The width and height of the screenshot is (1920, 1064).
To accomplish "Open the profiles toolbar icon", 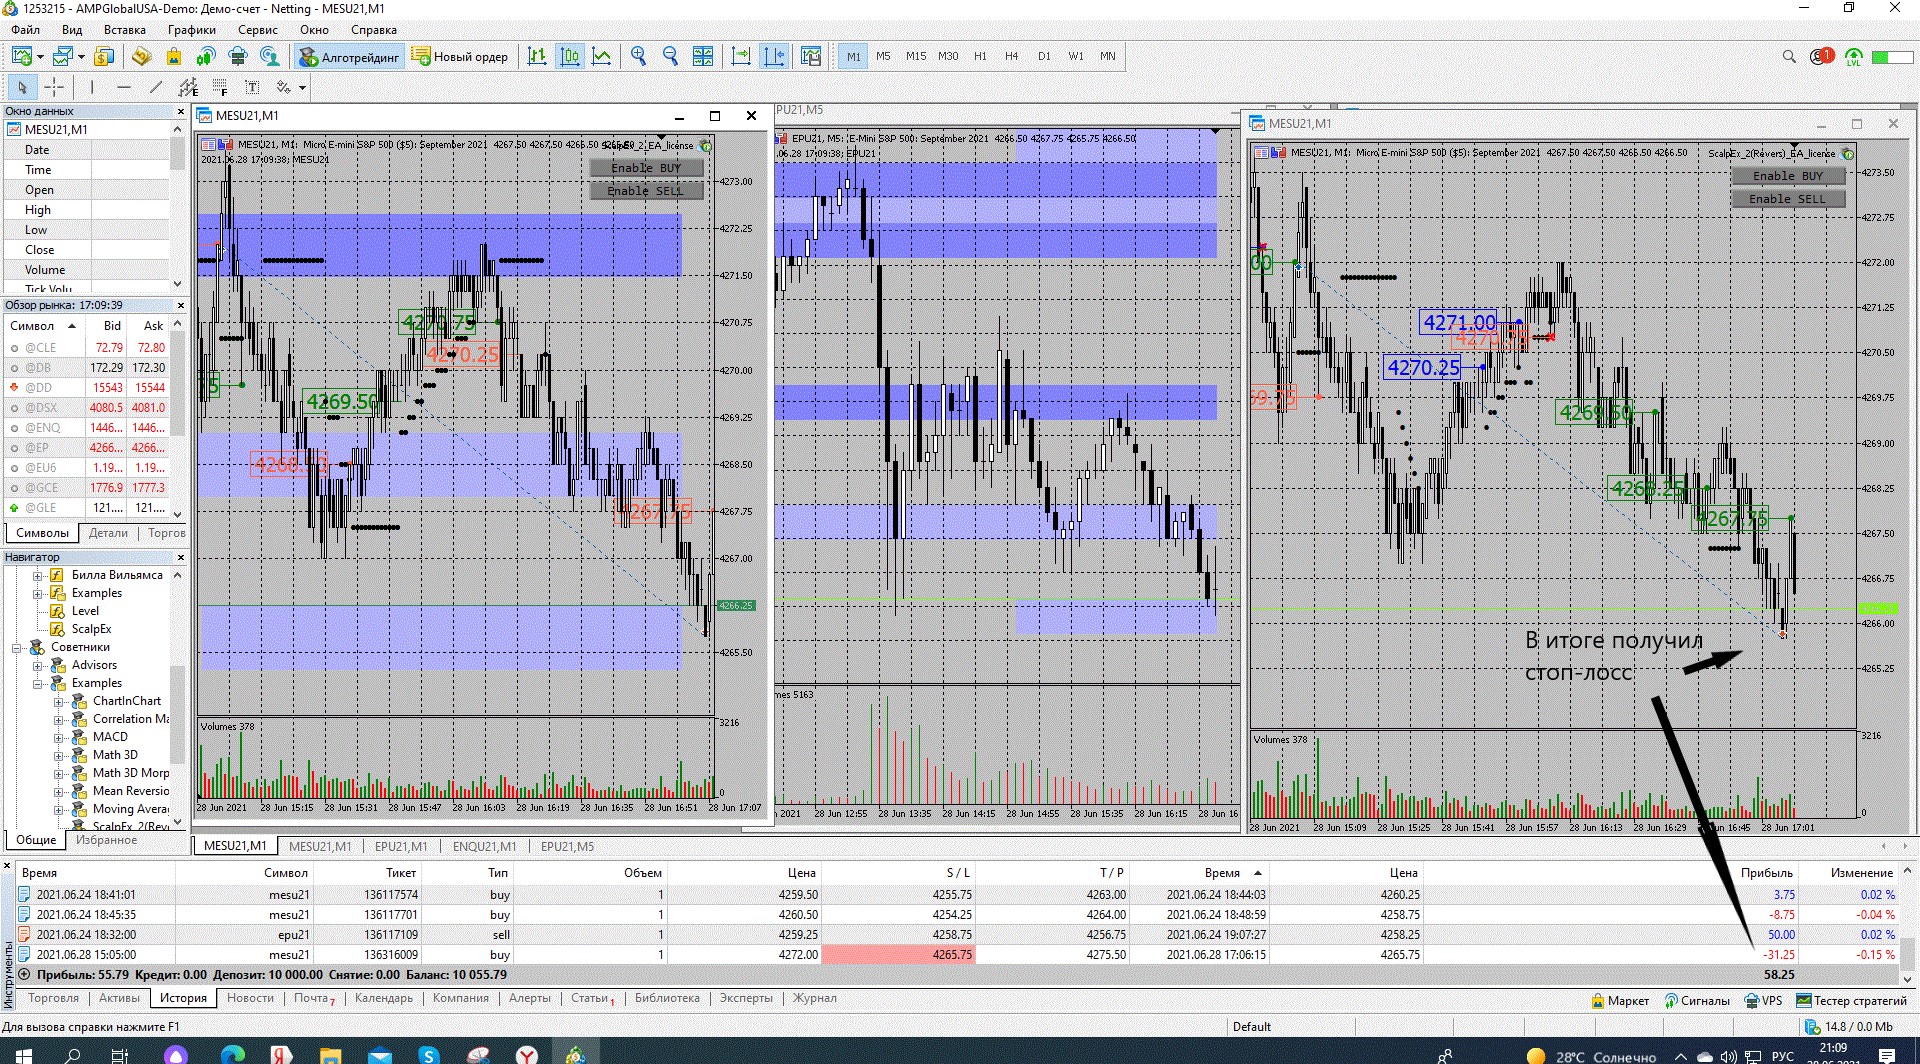I will (64, 56).
